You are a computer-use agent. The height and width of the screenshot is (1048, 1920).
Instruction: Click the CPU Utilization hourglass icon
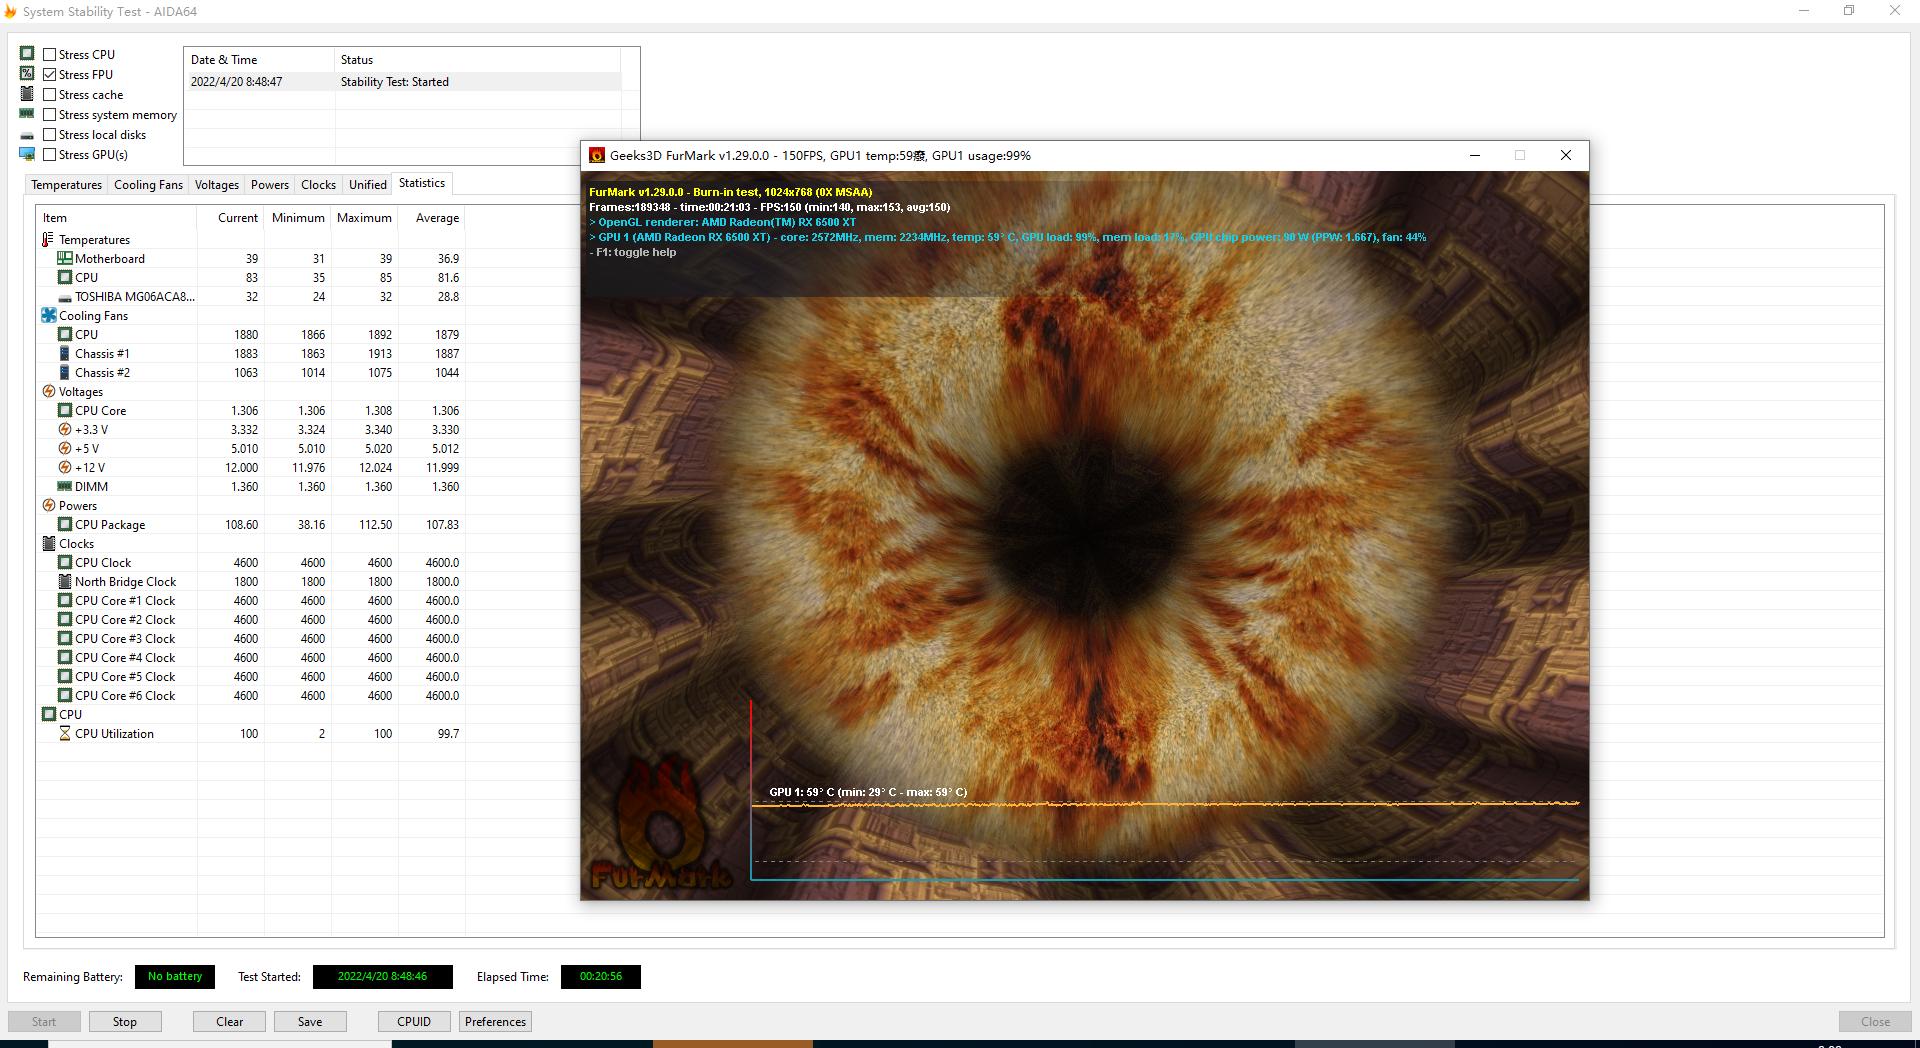pos(65,734)
